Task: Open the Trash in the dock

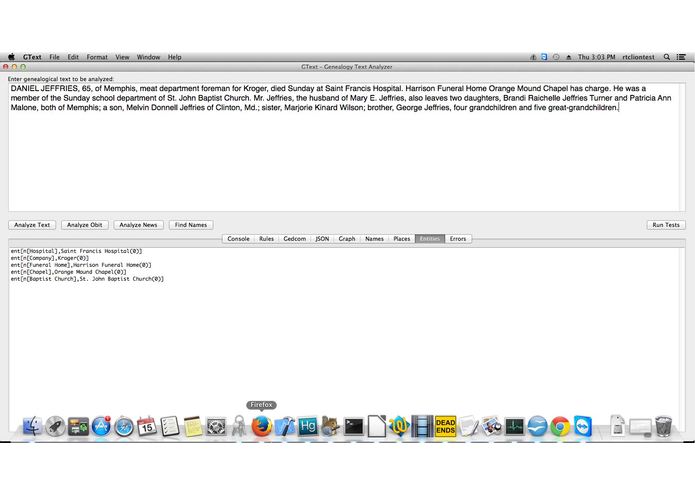Action: coord(664,426)
